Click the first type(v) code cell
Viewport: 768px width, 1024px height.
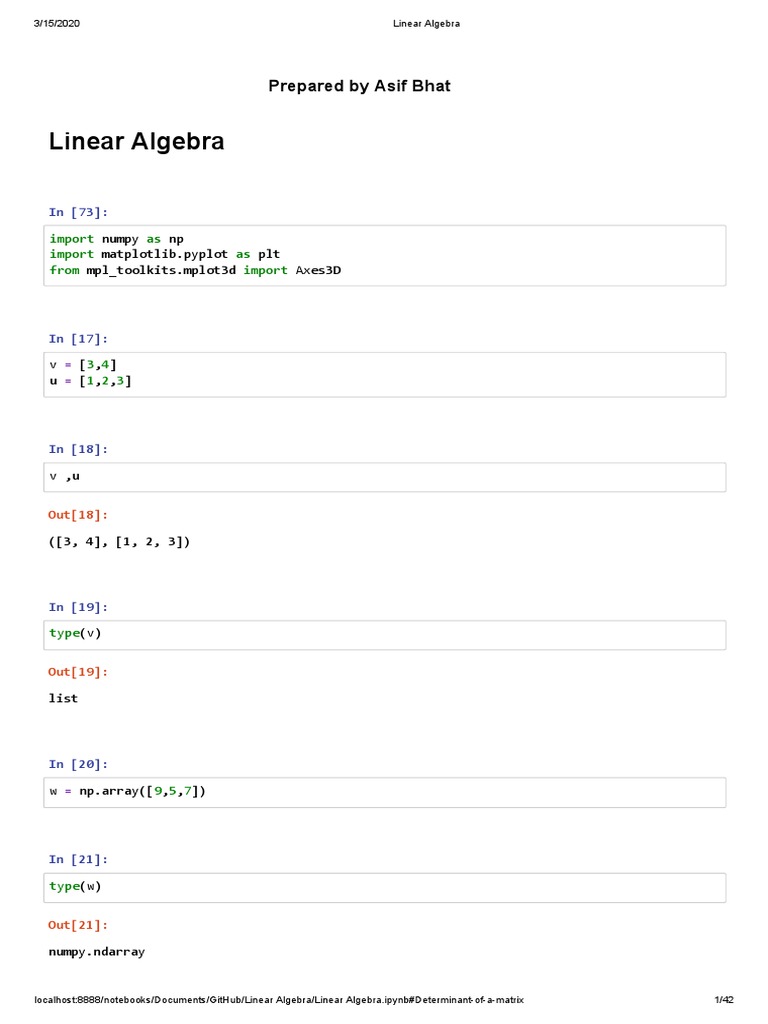pyautogui.click(x=385, y=634)
